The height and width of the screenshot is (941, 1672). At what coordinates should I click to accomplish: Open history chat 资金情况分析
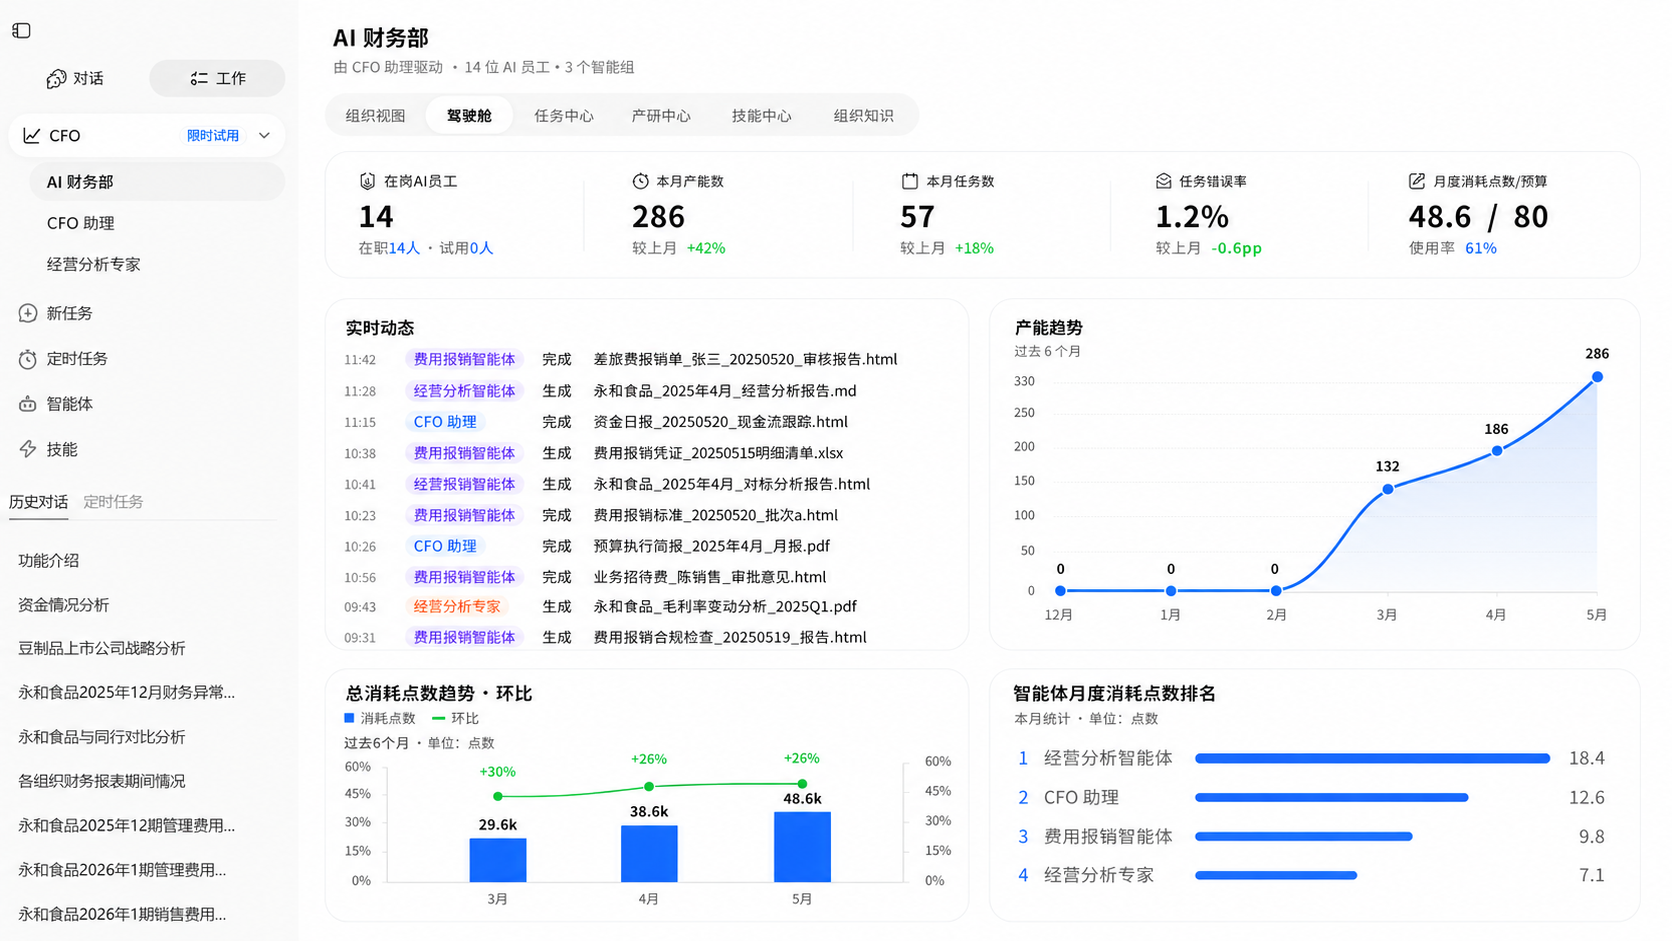(63, 605)
